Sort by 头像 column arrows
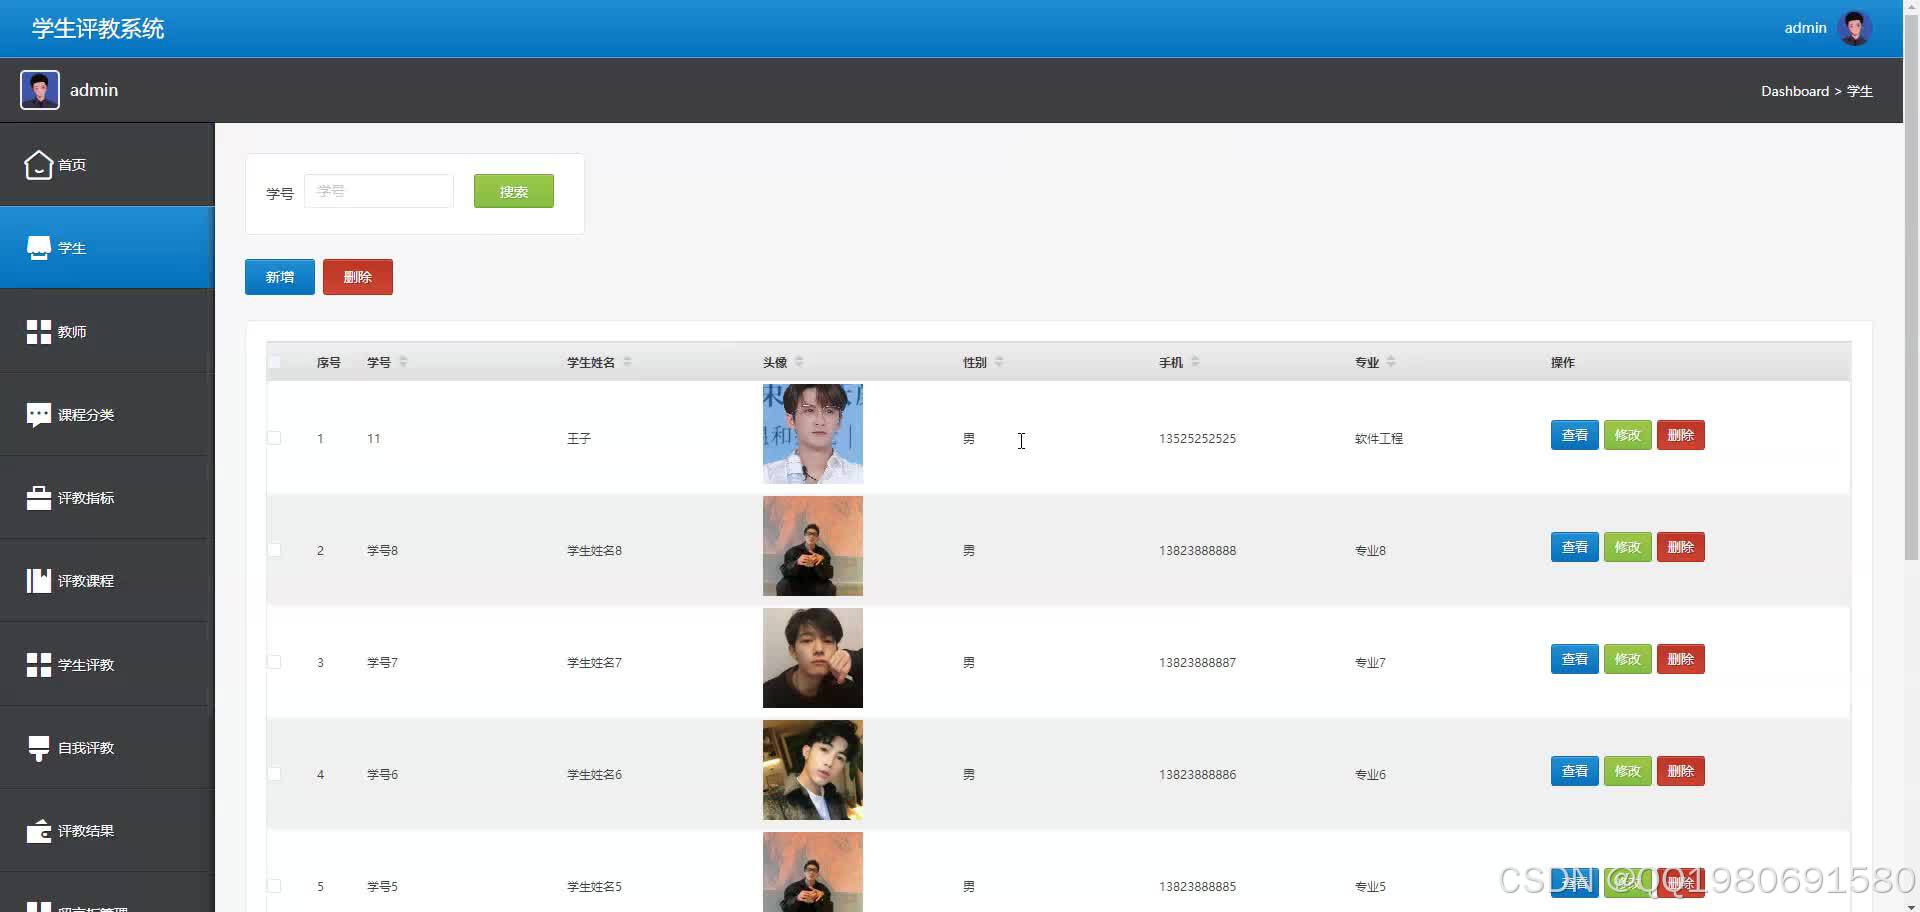This screenshot has height=912, width=1920. click(799, 362)
